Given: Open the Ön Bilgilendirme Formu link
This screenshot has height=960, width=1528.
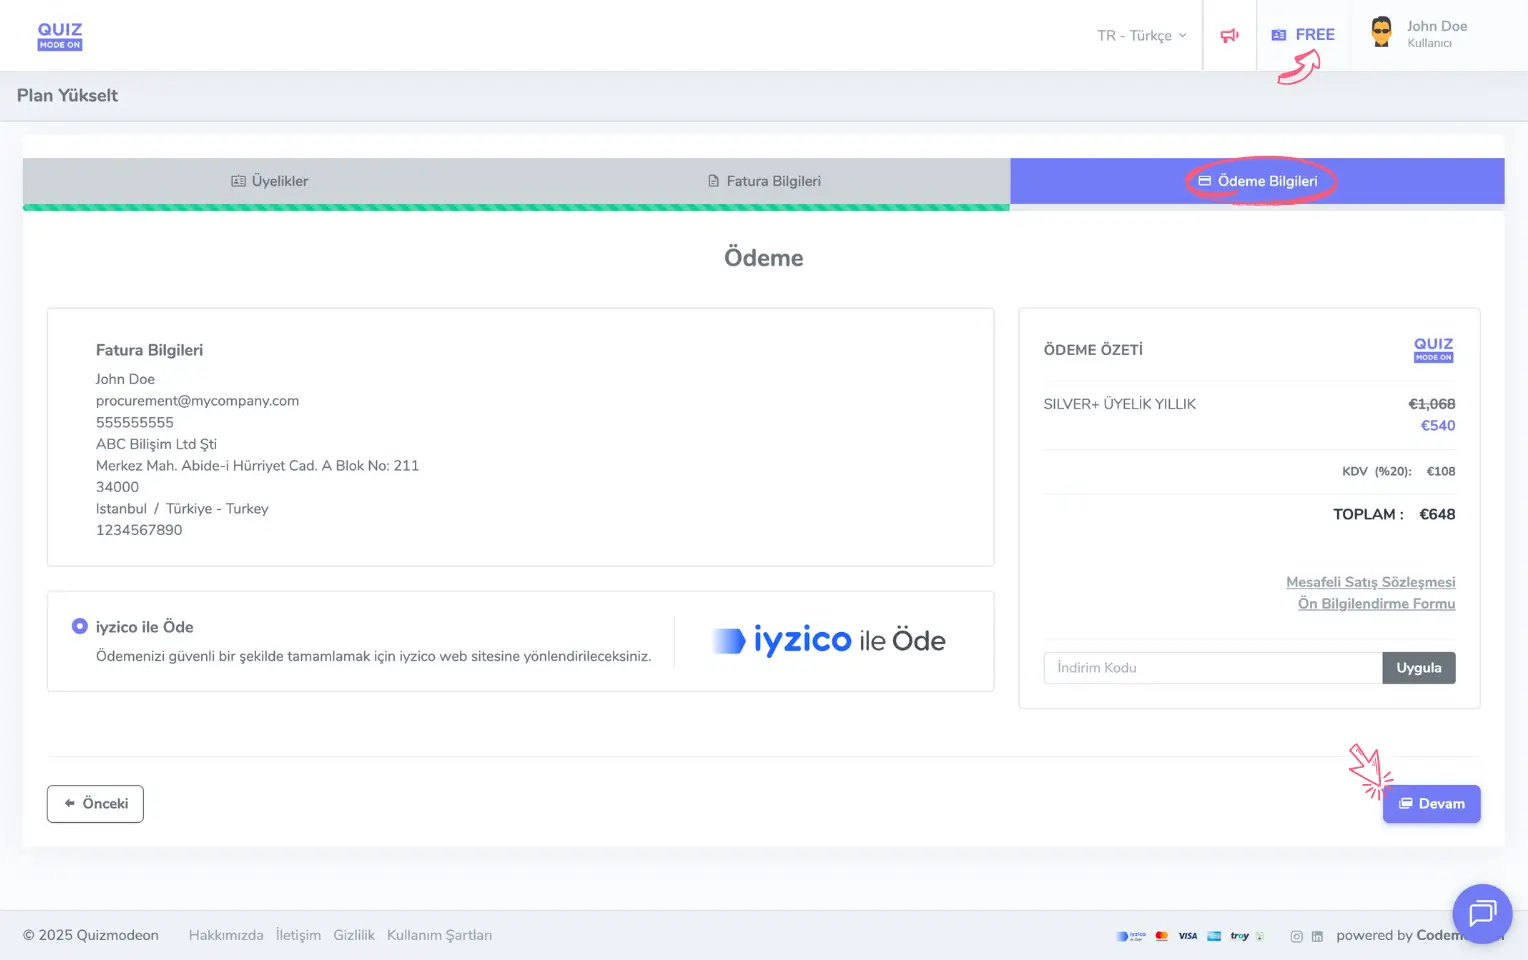Looking at the screenshot, I should point(1376,604).
